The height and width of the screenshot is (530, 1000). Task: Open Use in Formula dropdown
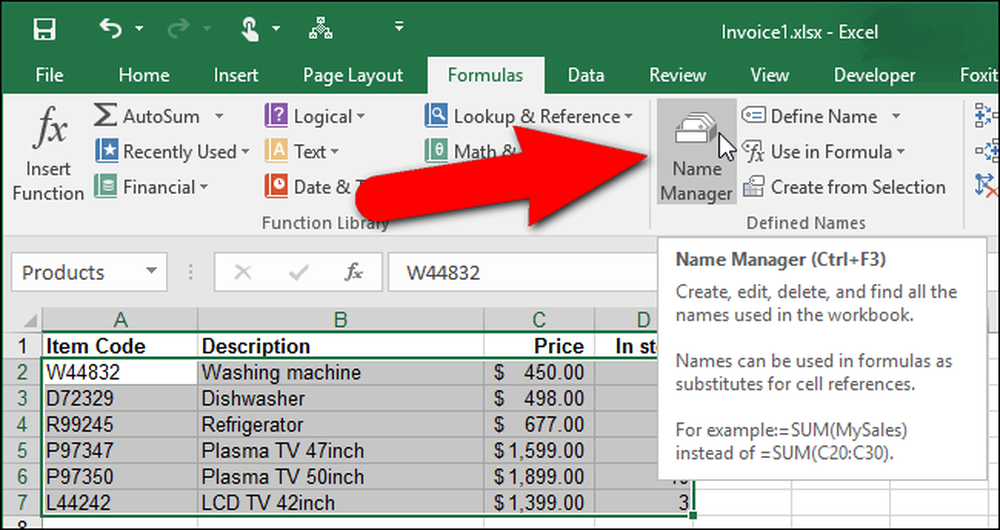click(x=825, y=152)
